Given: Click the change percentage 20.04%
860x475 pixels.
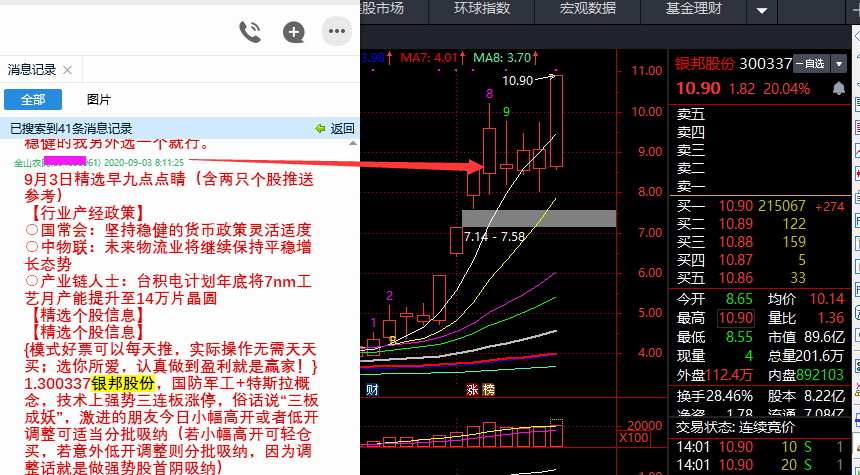Looking at the screenshot, I should pos(787,89).
